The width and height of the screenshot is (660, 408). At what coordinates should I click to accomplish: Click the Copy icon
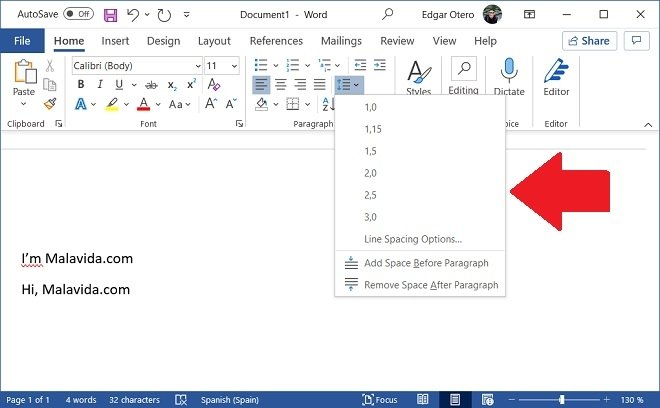50,85
